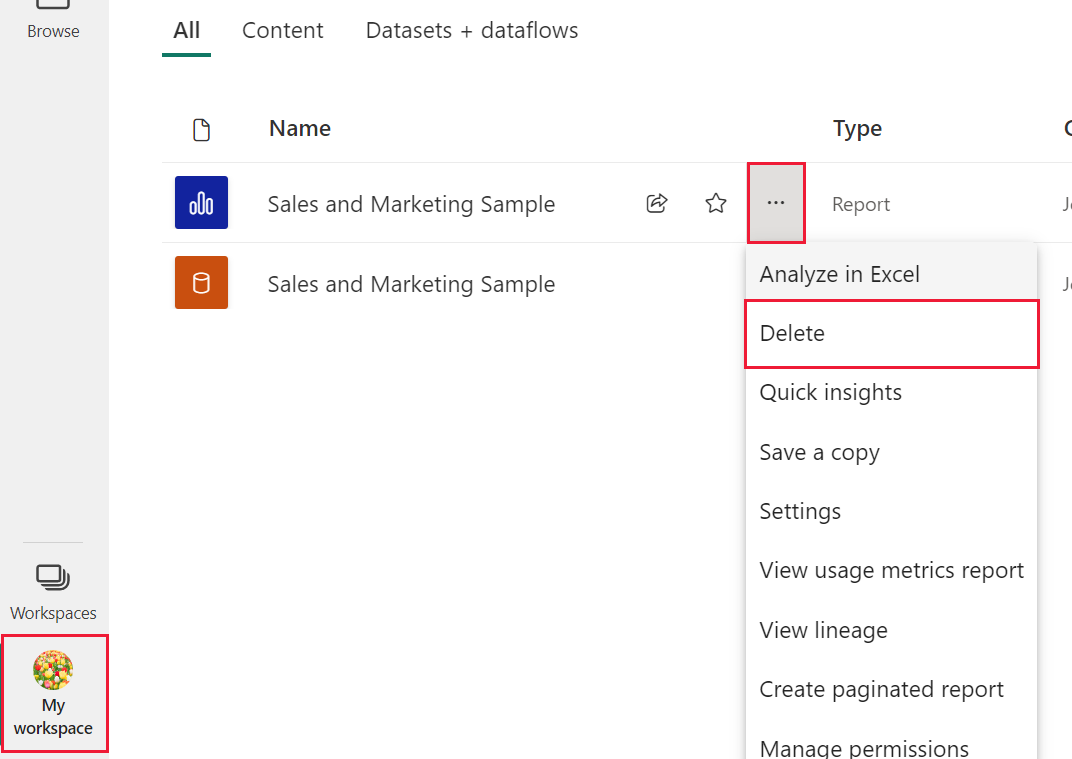This screenshot has width=1072, height=759.
Task: Sort by the Type column header
Action: tap(857, 129)
